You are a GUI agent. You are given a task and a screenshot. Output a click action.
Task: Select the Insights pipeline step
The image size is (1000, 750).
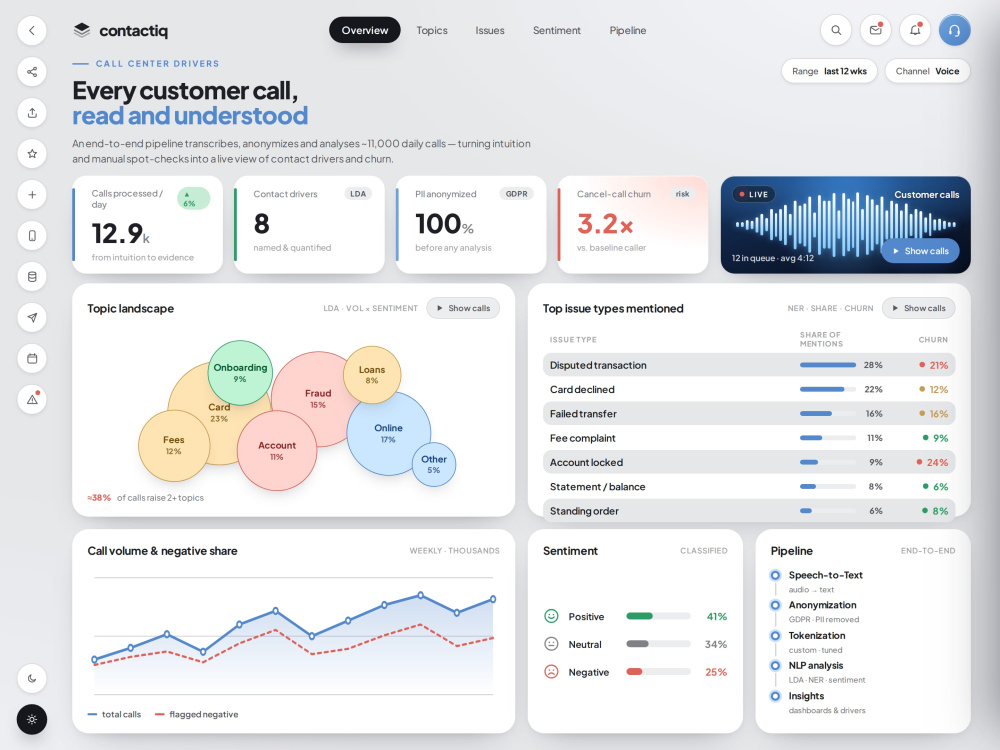coord(818,702)
